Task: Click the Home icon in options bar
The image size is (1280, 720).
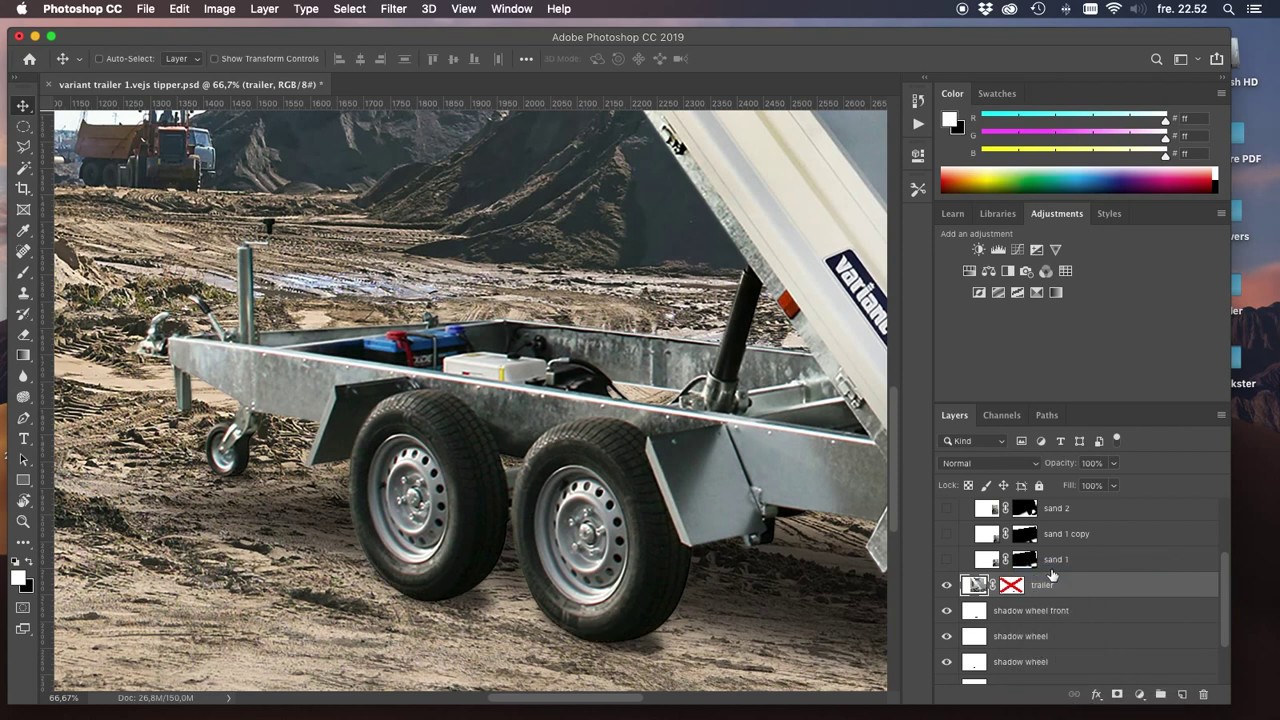Action: 29,59
